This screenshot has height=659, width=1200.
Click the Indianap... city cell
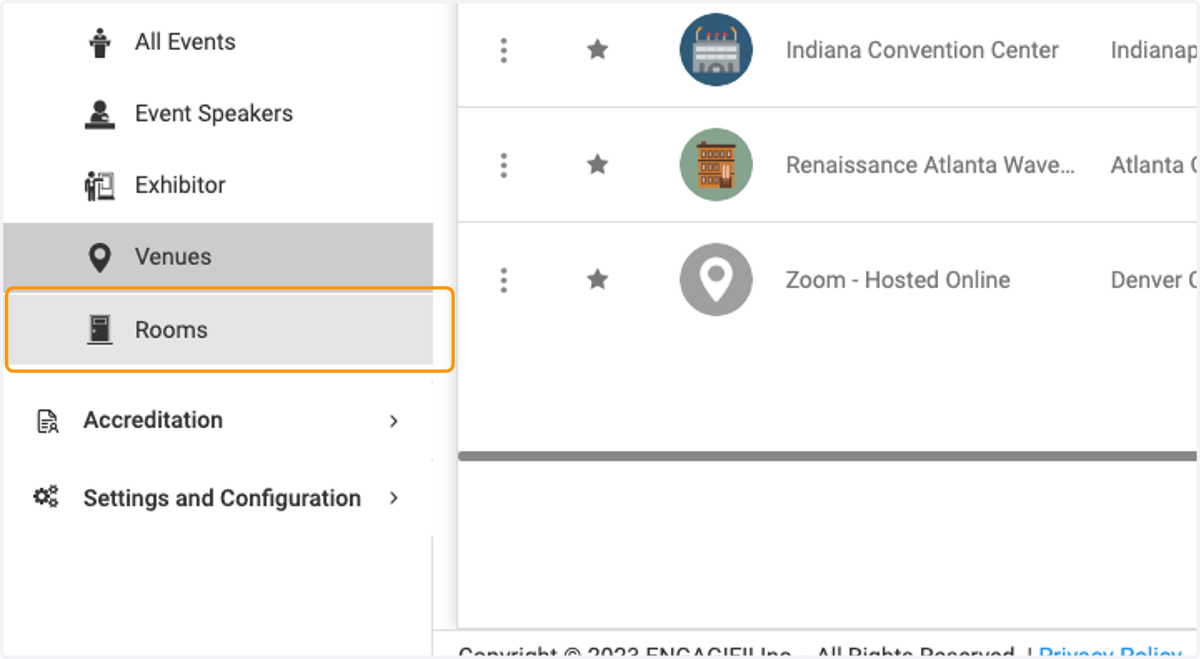(1155, 50)
